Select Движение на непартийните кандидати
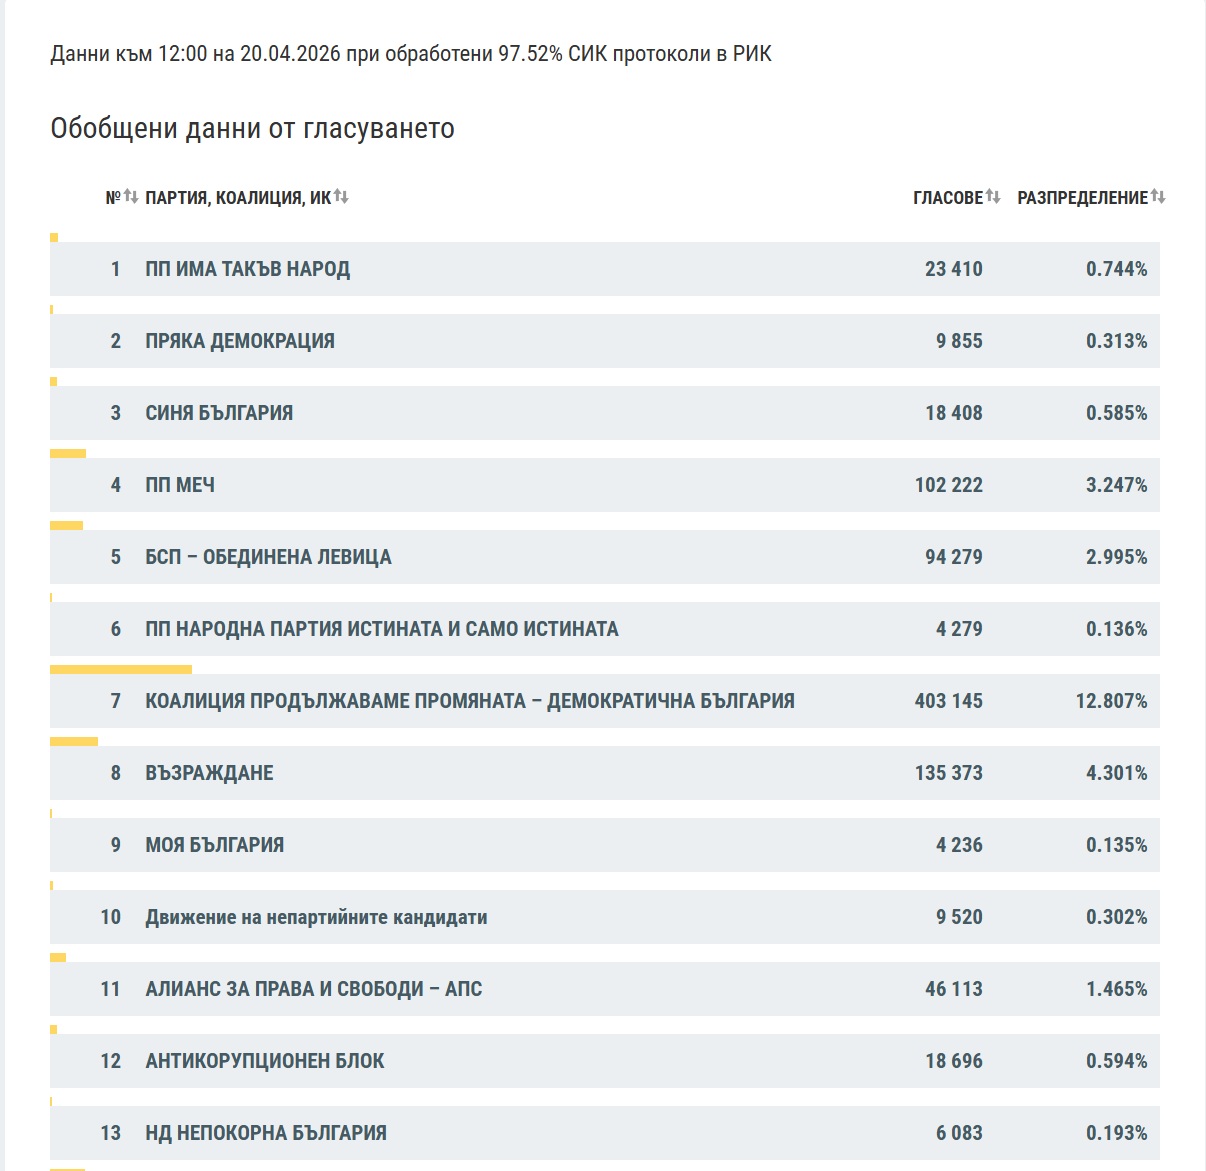 (316, 917)
